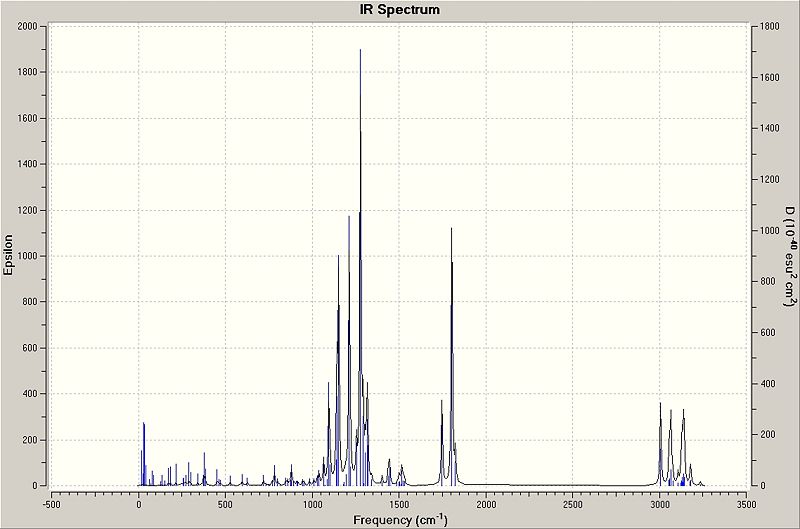This screenshot has width=800, height=529.
Task: Click the 2000 tick on frequency axis
Action: [486, 505]
